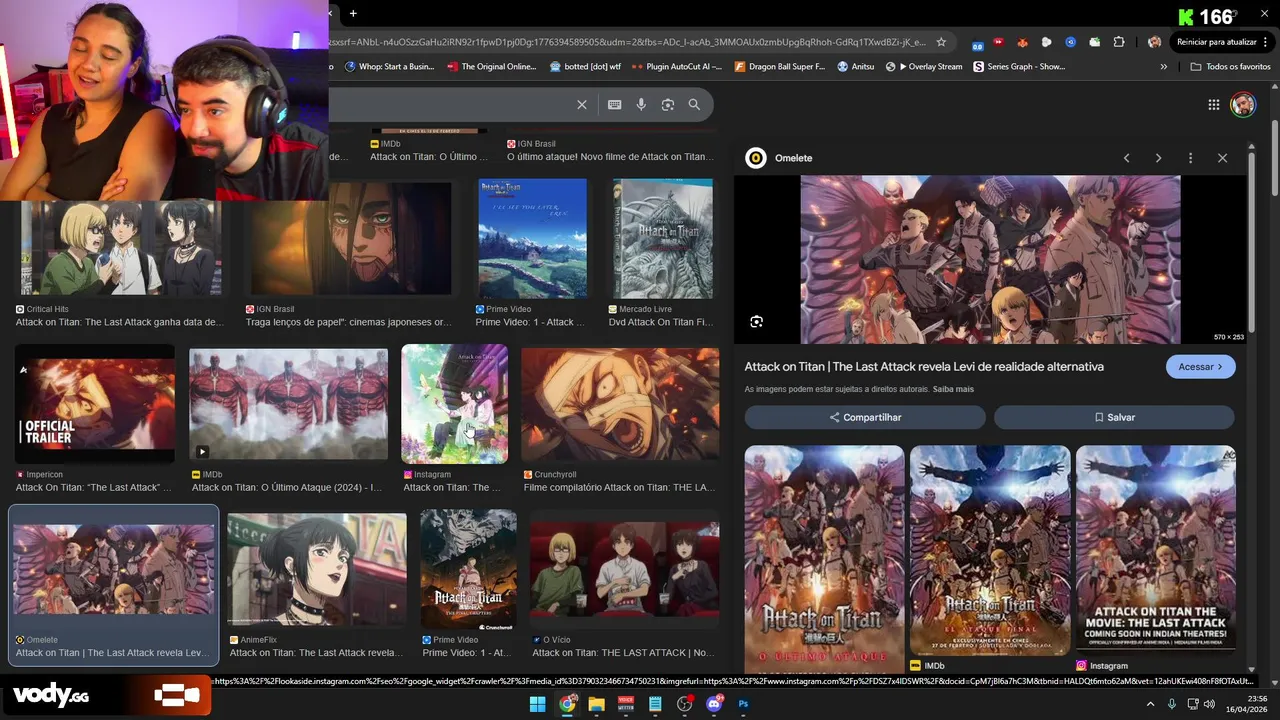The height and width of the screenshot is (720, 1280).
Task: Open IMDb colossal titans video thumbnail
Action: tap(289, 404)
